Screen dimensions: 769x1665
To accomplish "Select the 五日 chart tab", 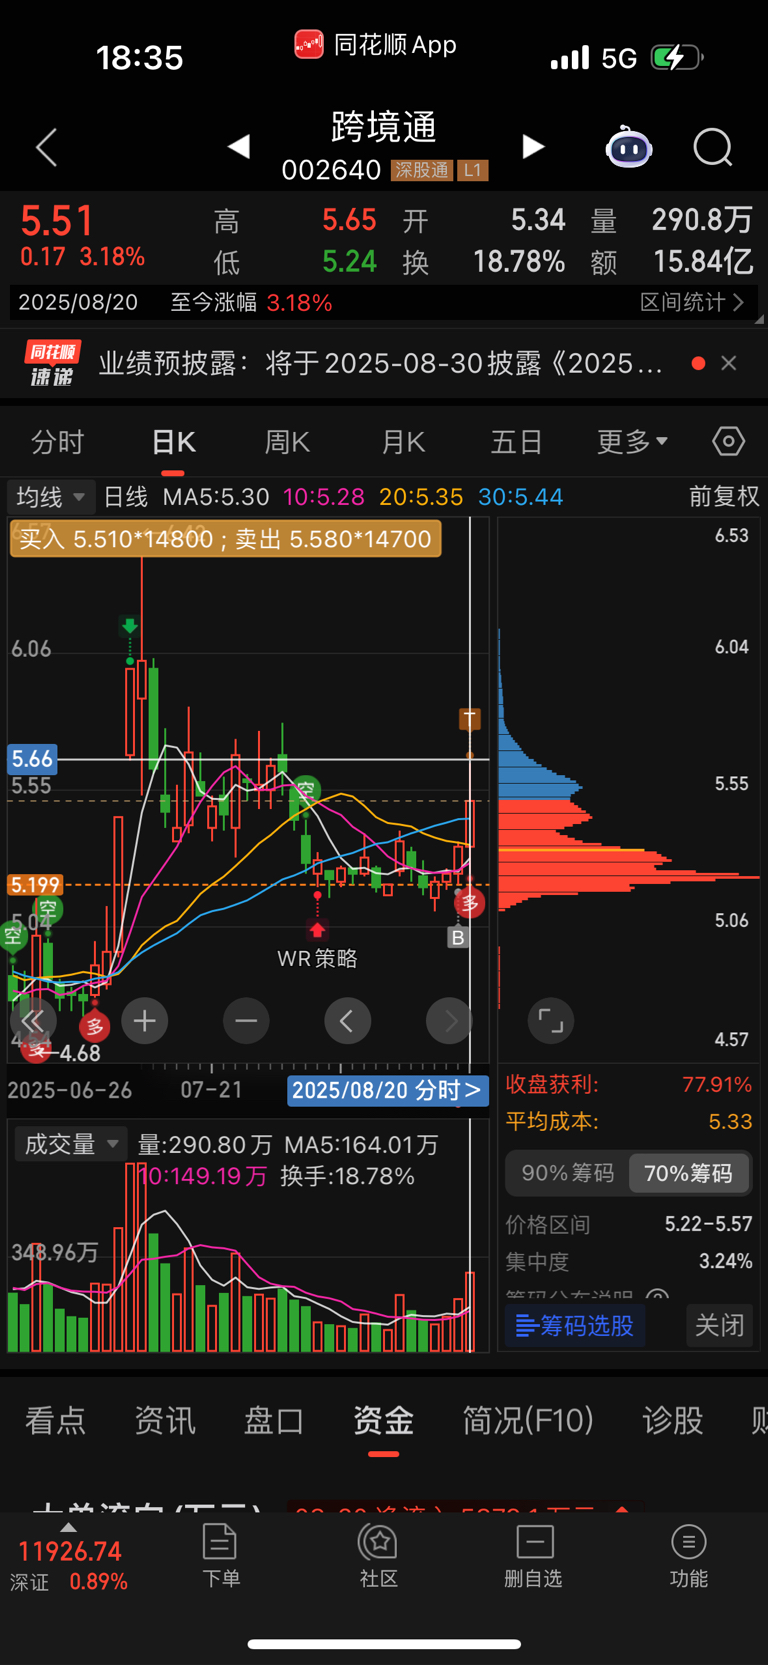I will coord(516,441).
